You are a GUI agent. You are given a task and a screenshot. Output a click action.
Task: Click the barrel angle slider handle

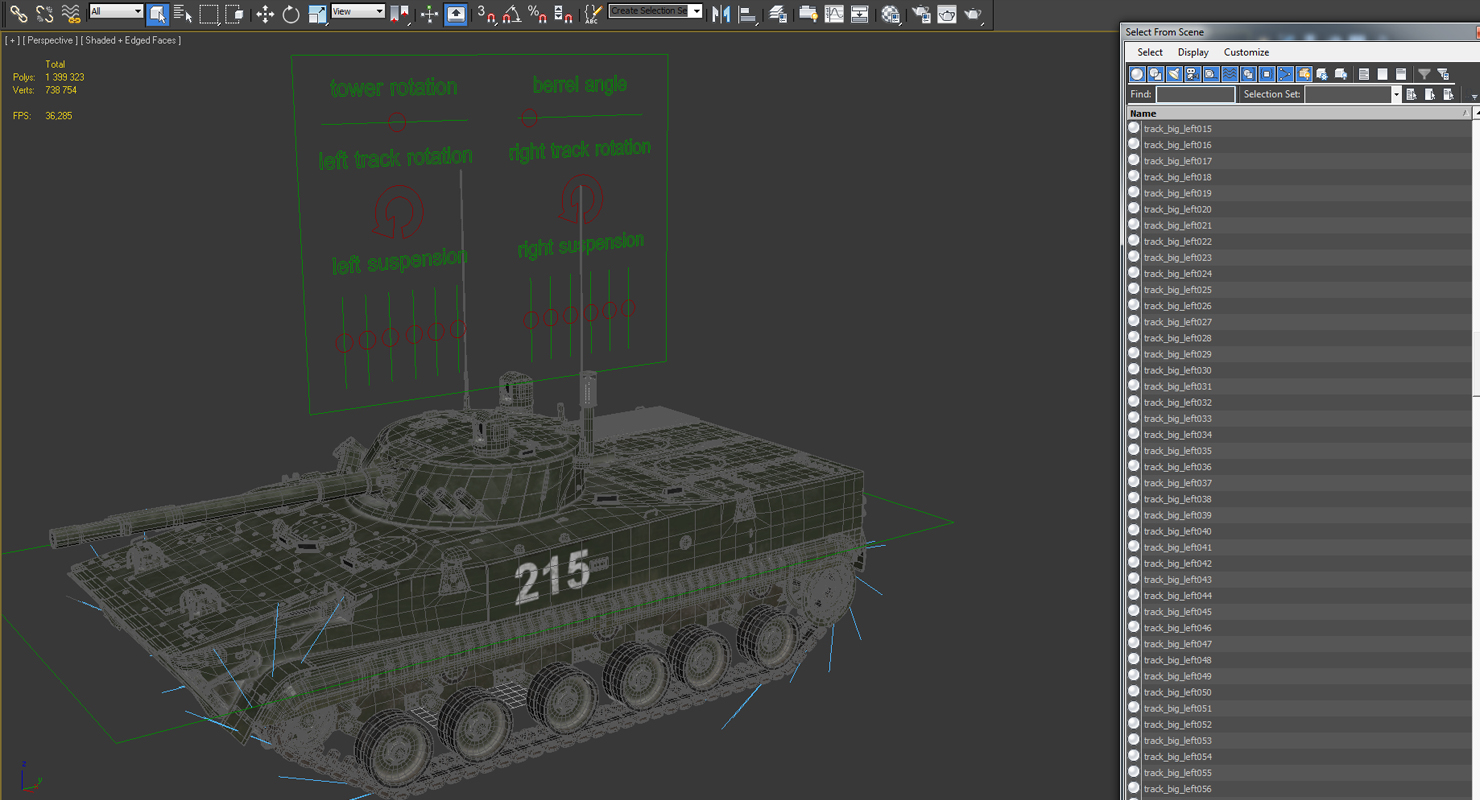coord(530,119)
